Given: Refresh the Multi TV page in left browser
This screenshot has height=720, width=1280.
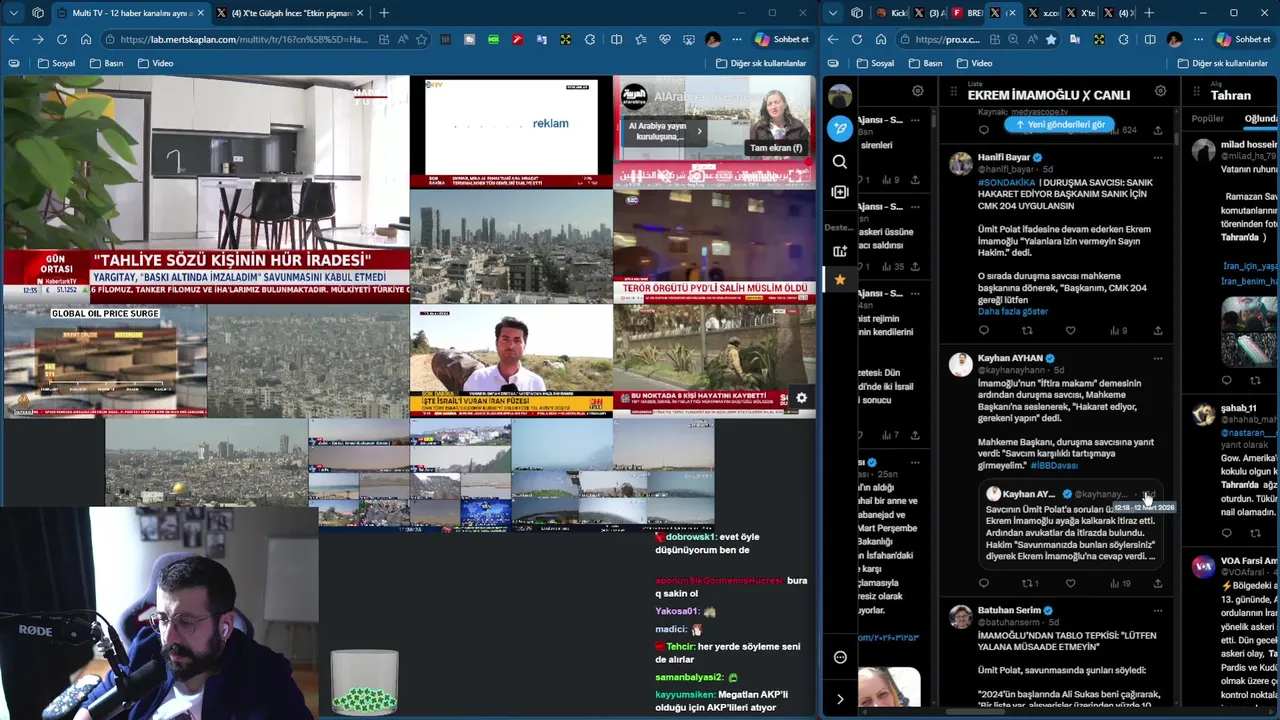Looking at the screenshot, I should click(x=62, y=39).
